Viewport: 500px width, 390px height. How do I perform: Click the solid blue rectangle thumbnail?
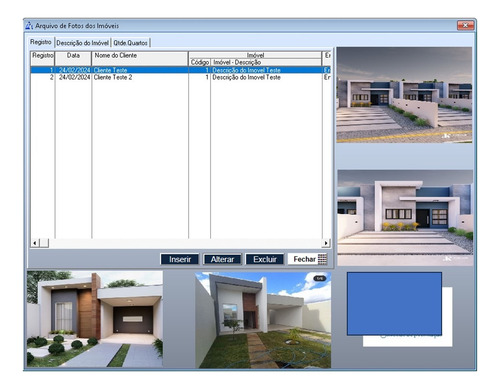394,304
